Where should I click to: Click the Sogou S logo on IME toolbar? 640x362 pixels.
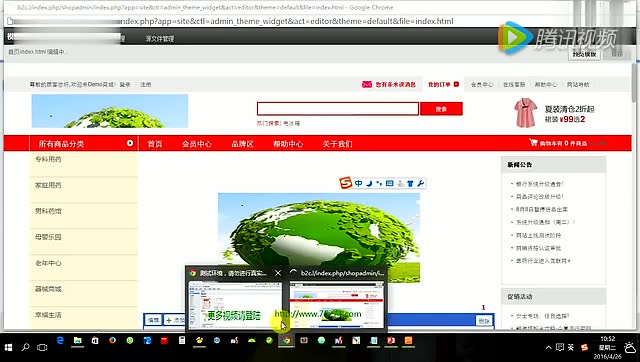point(346,183)
